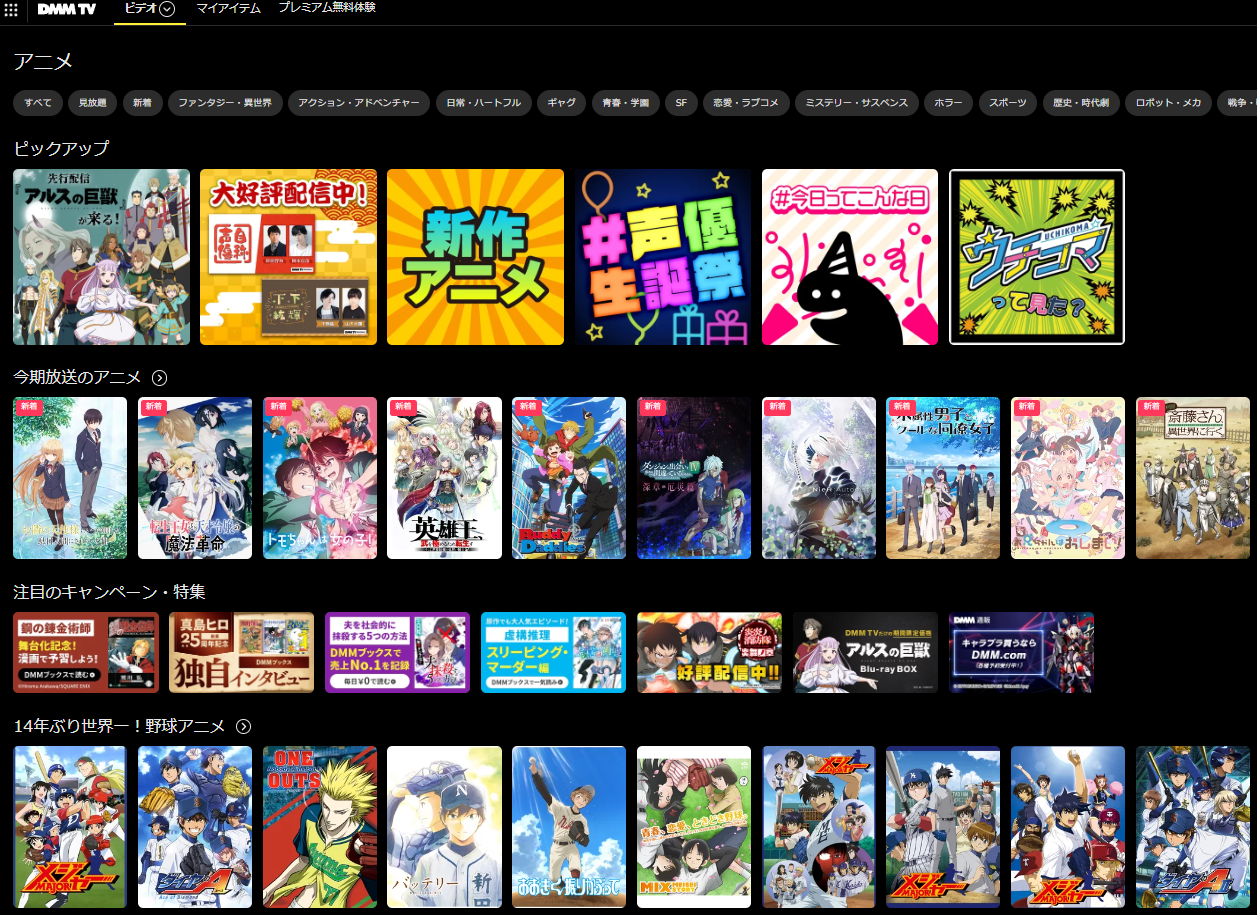
Task: Open the 虚構推理 スリーピング・マーダー編 banner
Action: [x=553, y=653]
